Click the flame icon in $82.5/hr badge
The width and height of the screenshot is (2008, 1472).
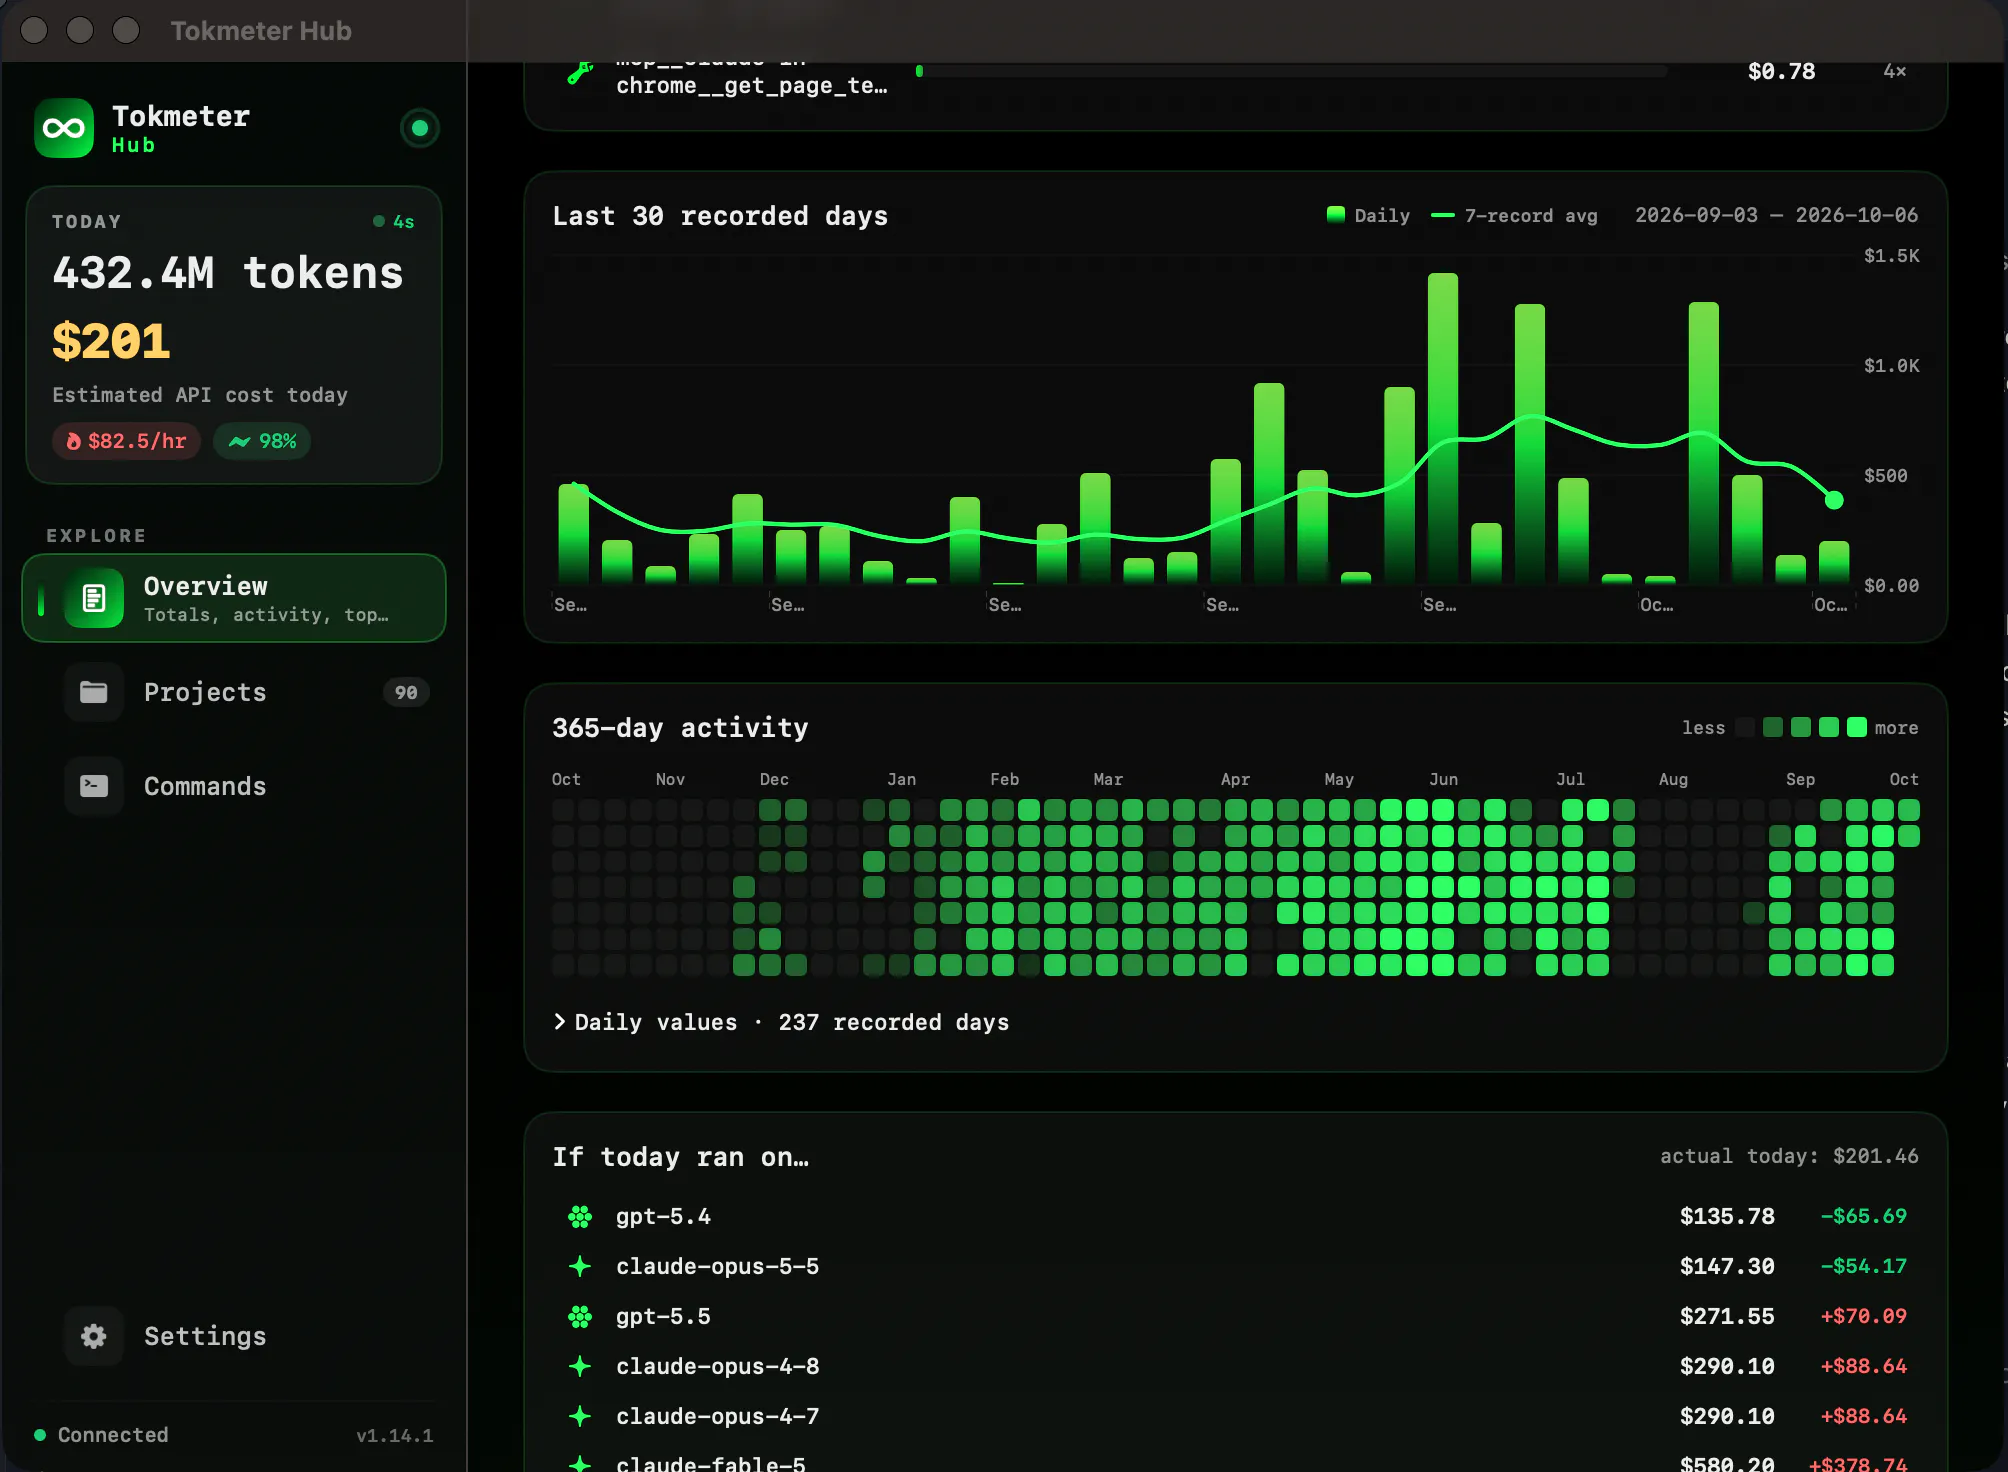point(73,441)
